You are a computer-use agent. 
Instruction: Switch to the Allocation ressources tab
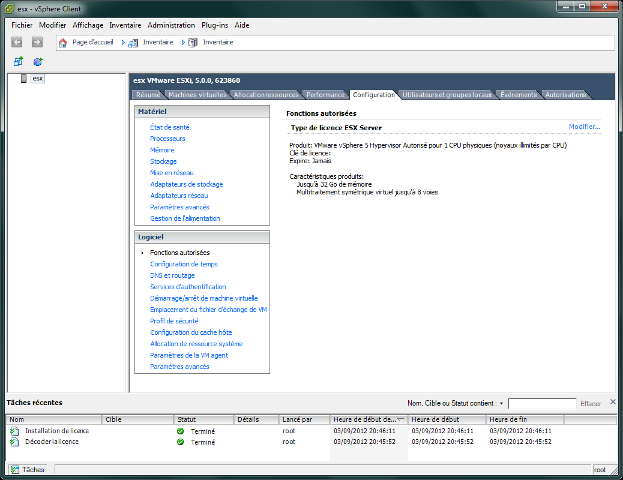point(266,95)
